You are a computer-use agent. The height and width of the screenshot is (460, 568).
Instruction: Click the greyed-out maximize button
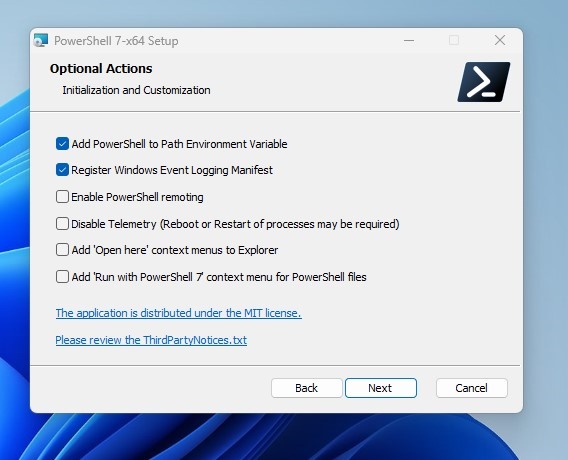tap(454, 40)
